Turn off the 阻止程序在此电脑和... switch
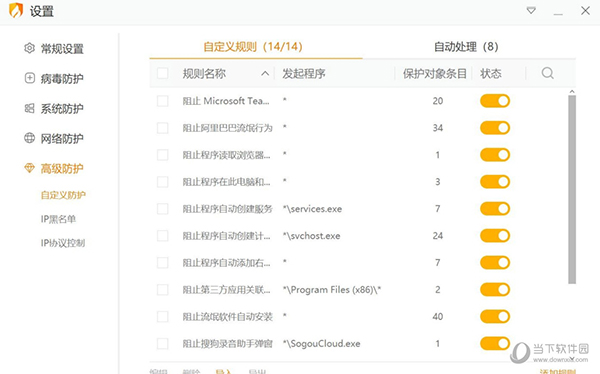Viewport: 600px width, 374px height. click(495, 182)
